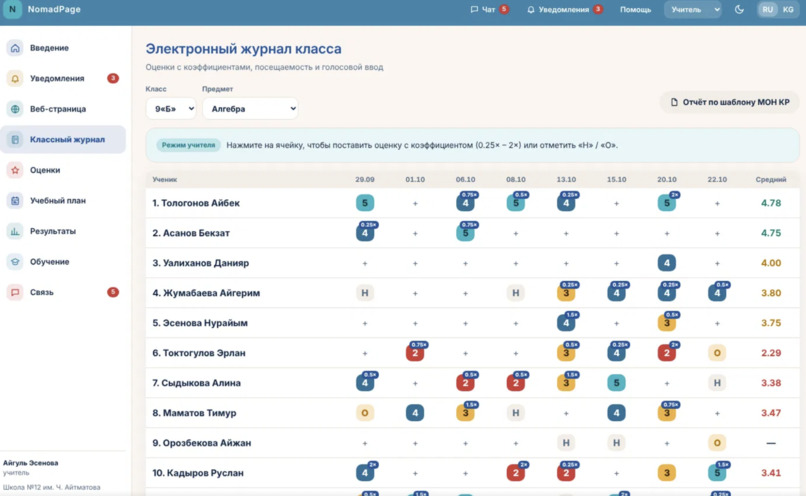This screenshot has height=496, width=806.
Task: Click student name 5. Эсенова Нурайым
Action: [x=200, y=323]
